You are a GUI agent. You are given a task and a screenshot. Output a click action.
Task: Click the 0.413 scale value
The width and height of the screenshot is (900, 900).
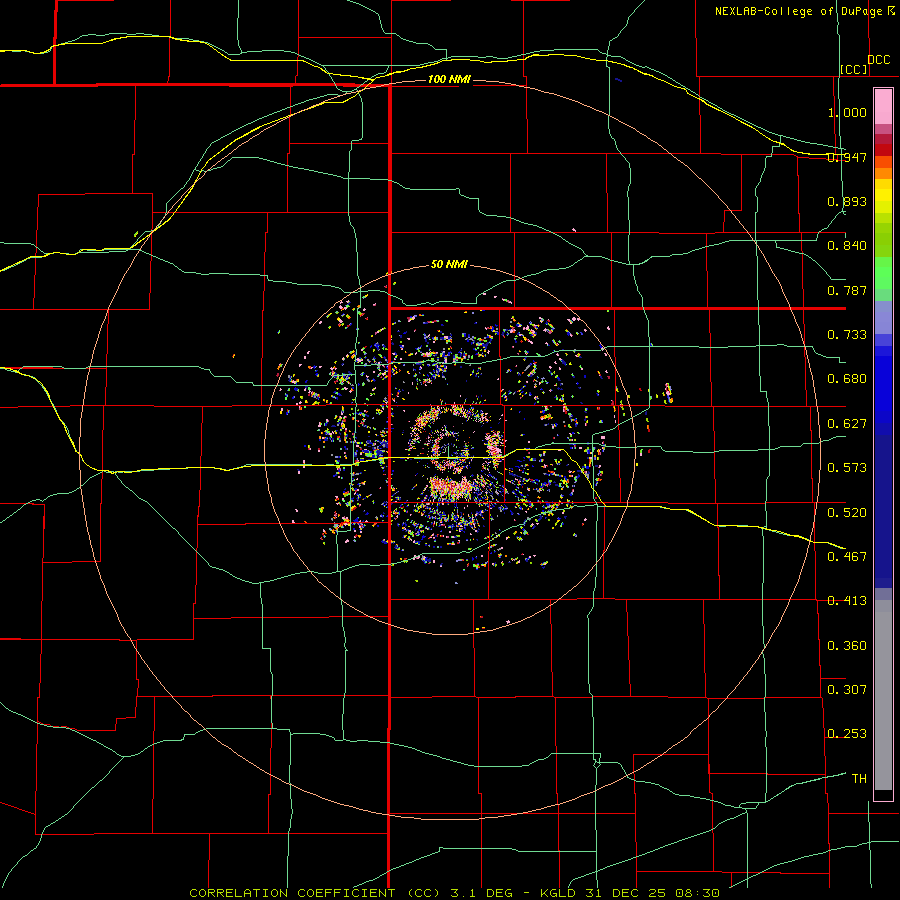coord(847,601)
